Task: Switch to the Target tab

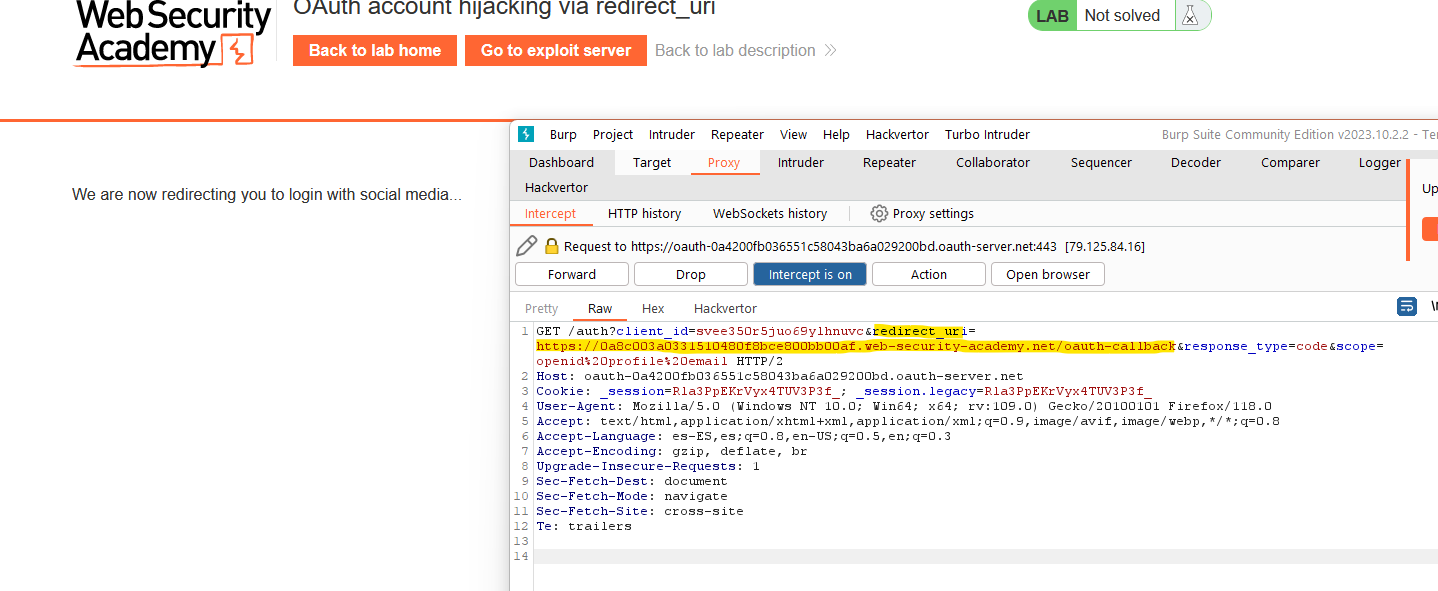Action: [652, 162]
